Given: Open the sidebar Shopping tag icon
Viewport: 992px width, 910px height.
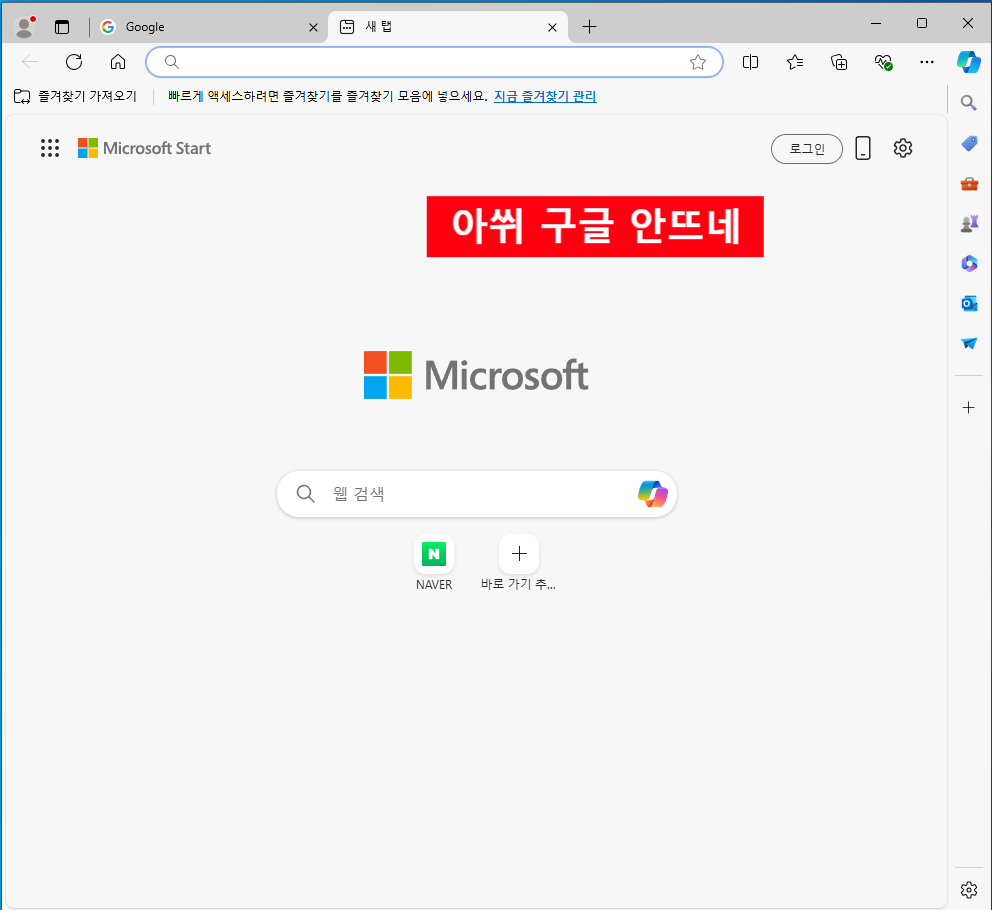Looking at the screenshot, I should coord(969,144).
